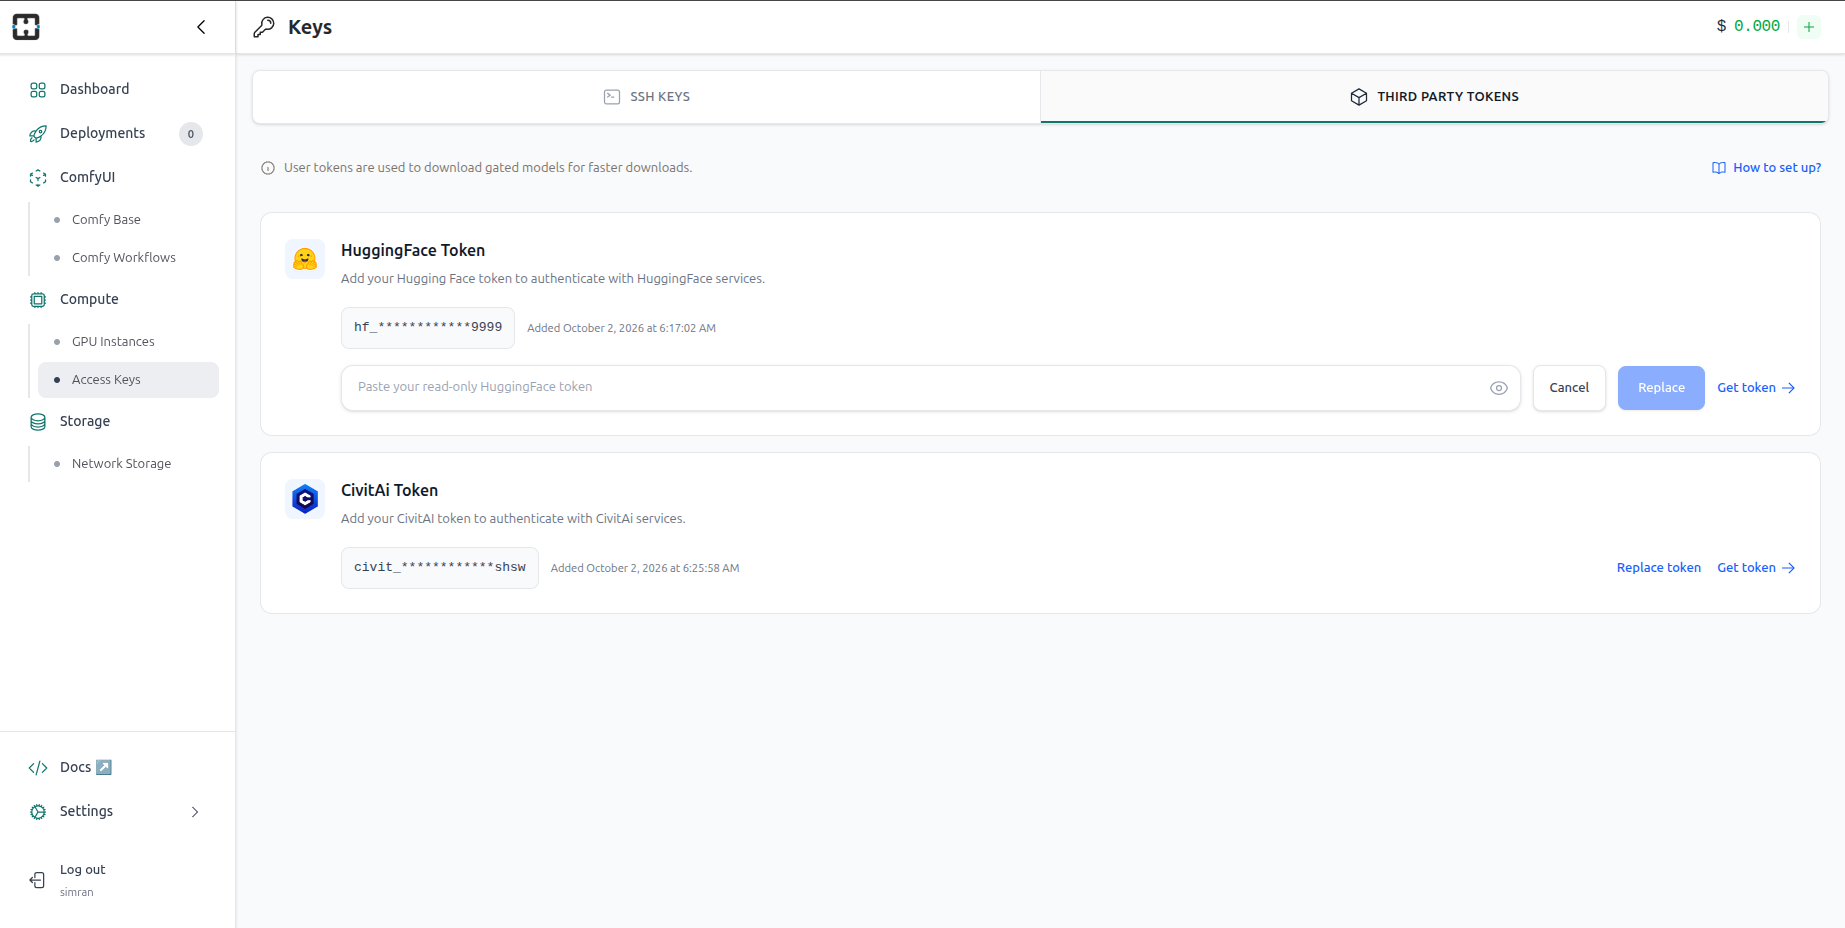Click the Deployments rocket icon
Viewport: 1845px width, 928px height.
(x=38, y=134)
